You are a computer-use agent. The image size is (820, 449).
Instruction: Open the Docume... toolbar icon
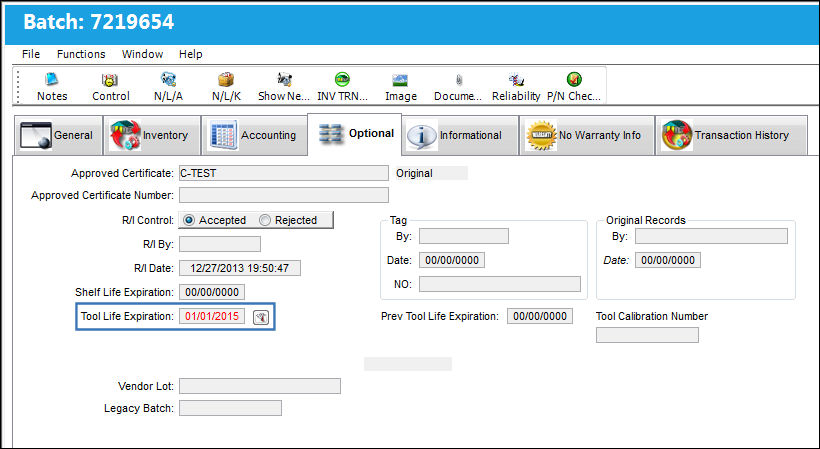point(458,87)
